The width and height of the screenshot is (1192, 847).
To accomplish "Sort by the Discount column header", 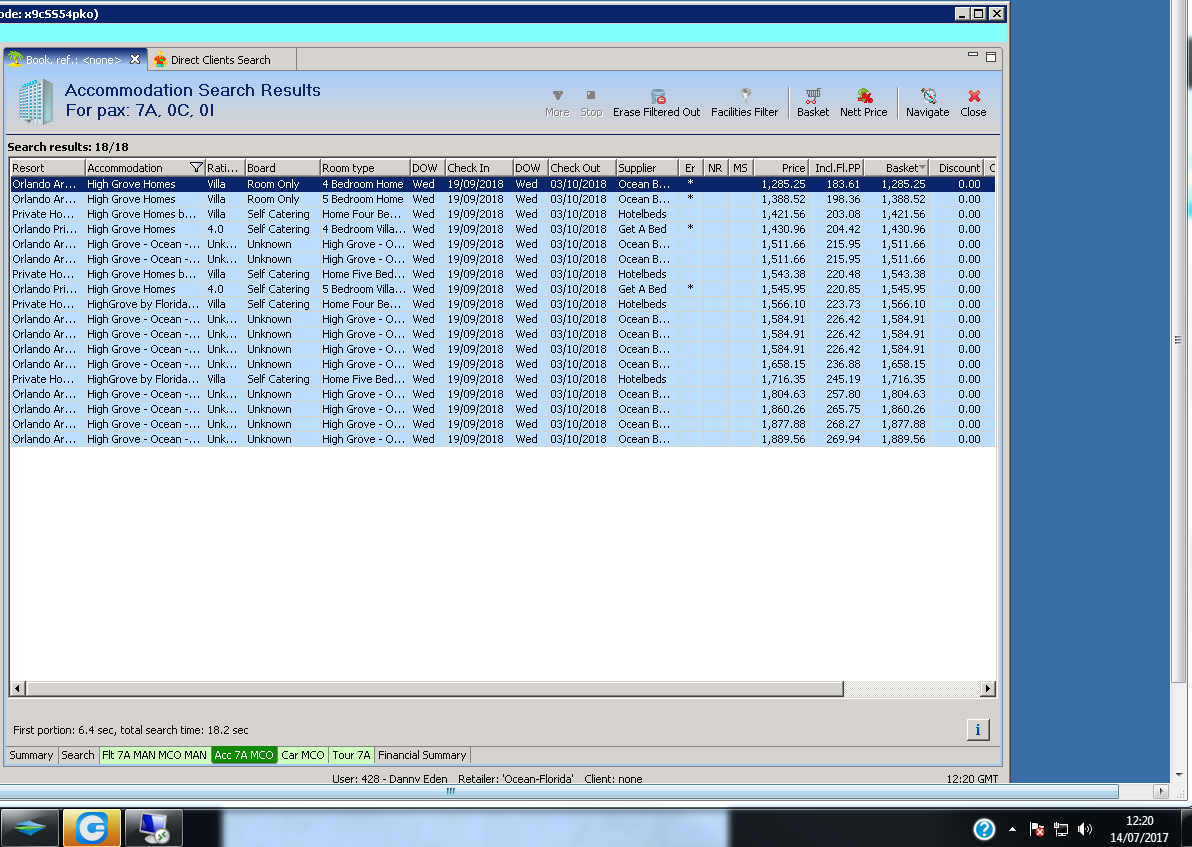I will coord(957,167).
